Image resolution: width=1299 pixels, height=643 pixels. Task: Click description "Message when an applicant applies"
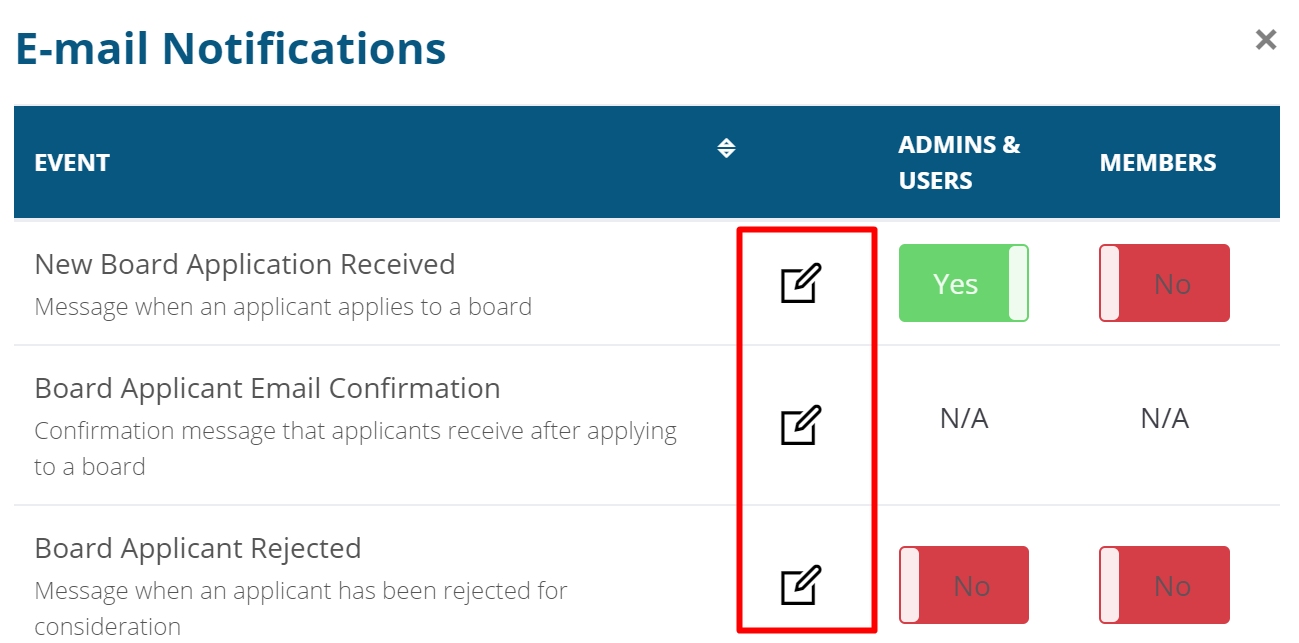283,306
